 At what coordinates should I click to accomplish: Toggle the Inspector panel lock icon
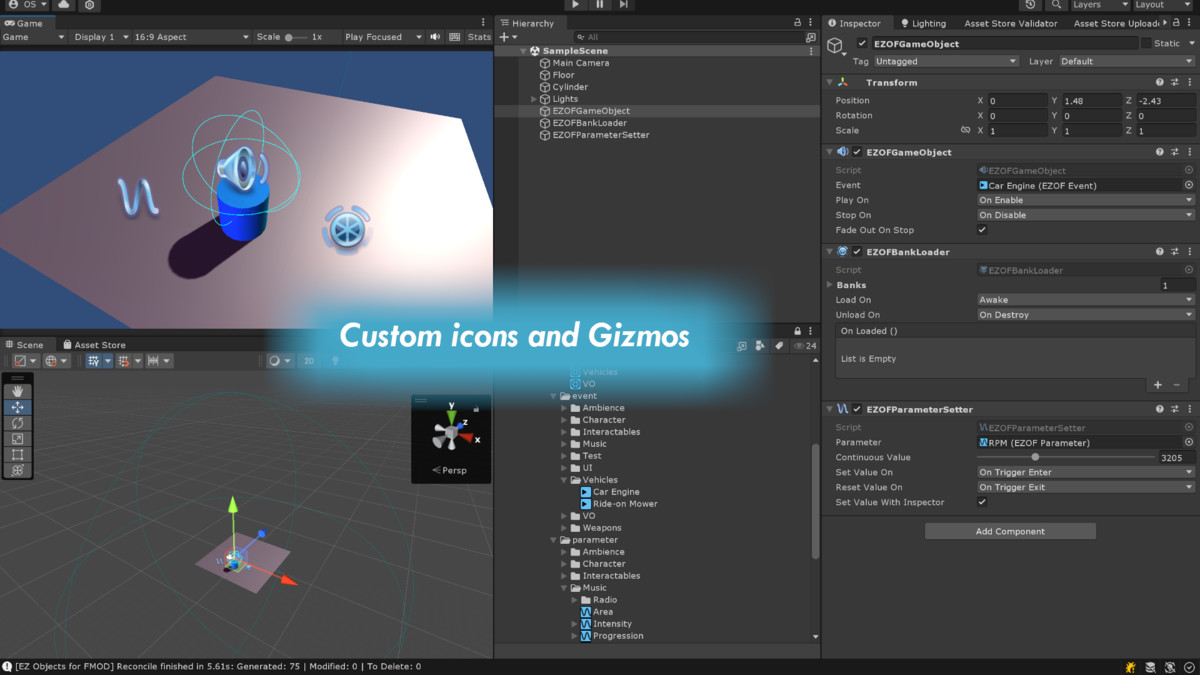[x=1176, y=23]
